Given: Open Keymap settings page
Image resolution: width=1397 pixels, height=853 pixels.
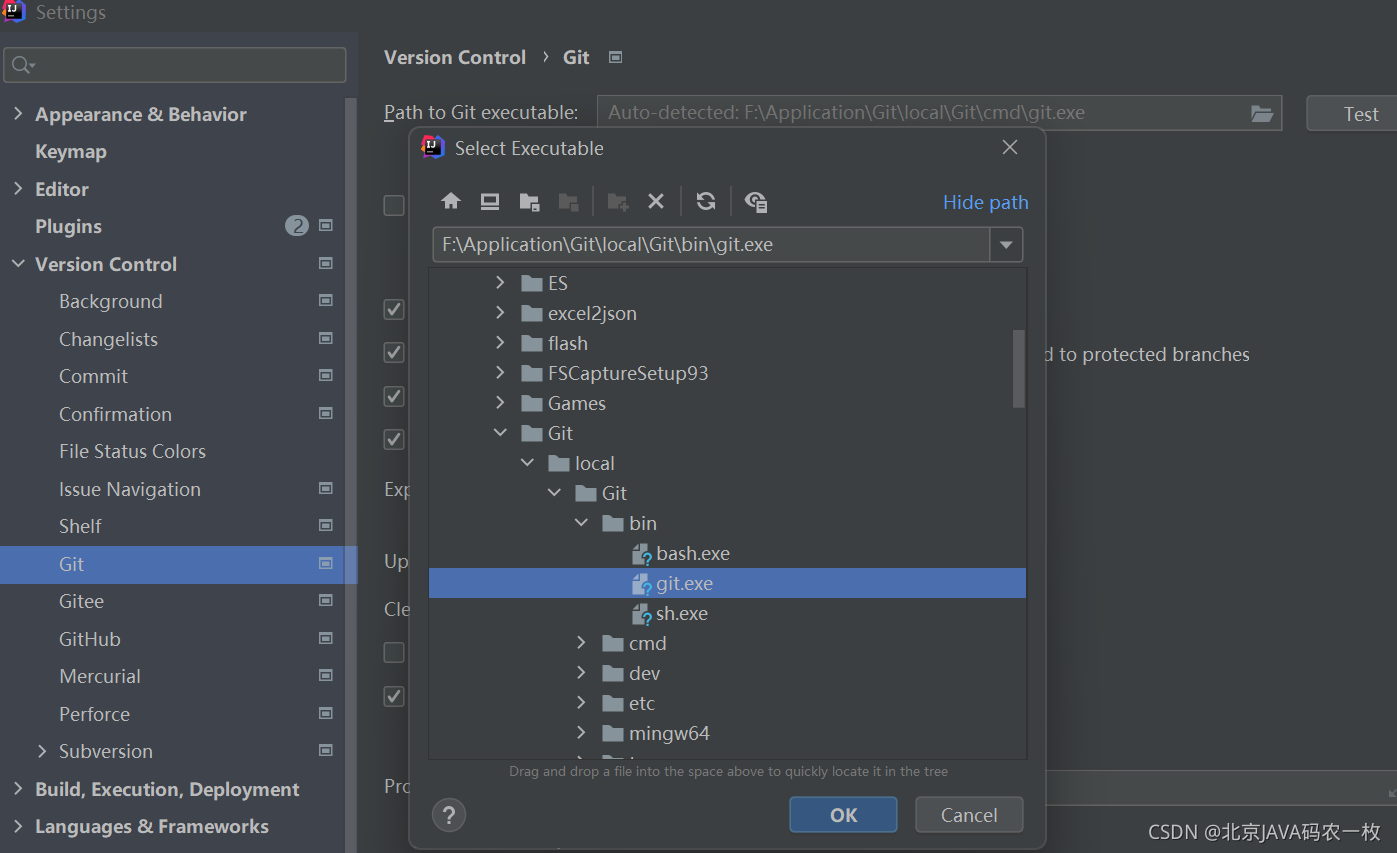Looking at the screenshot, I should pyautogui.click(x=71, y=151).
